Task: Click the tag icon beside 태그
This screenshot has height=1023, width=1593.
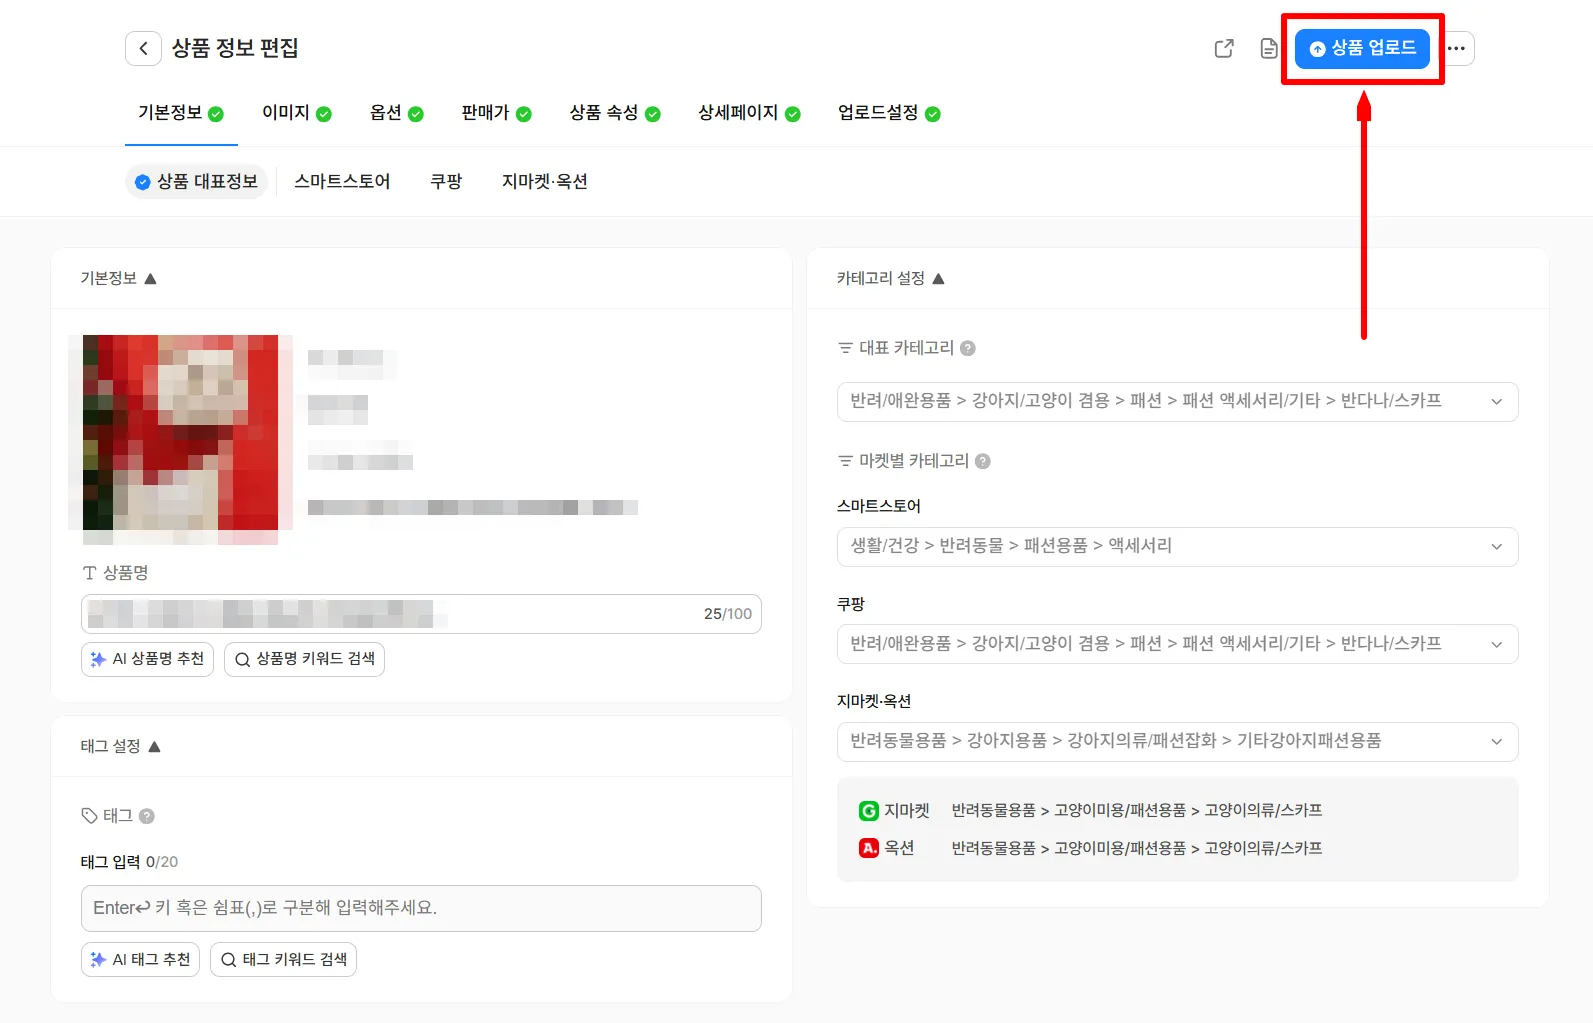Action: (x=89, y=816)
